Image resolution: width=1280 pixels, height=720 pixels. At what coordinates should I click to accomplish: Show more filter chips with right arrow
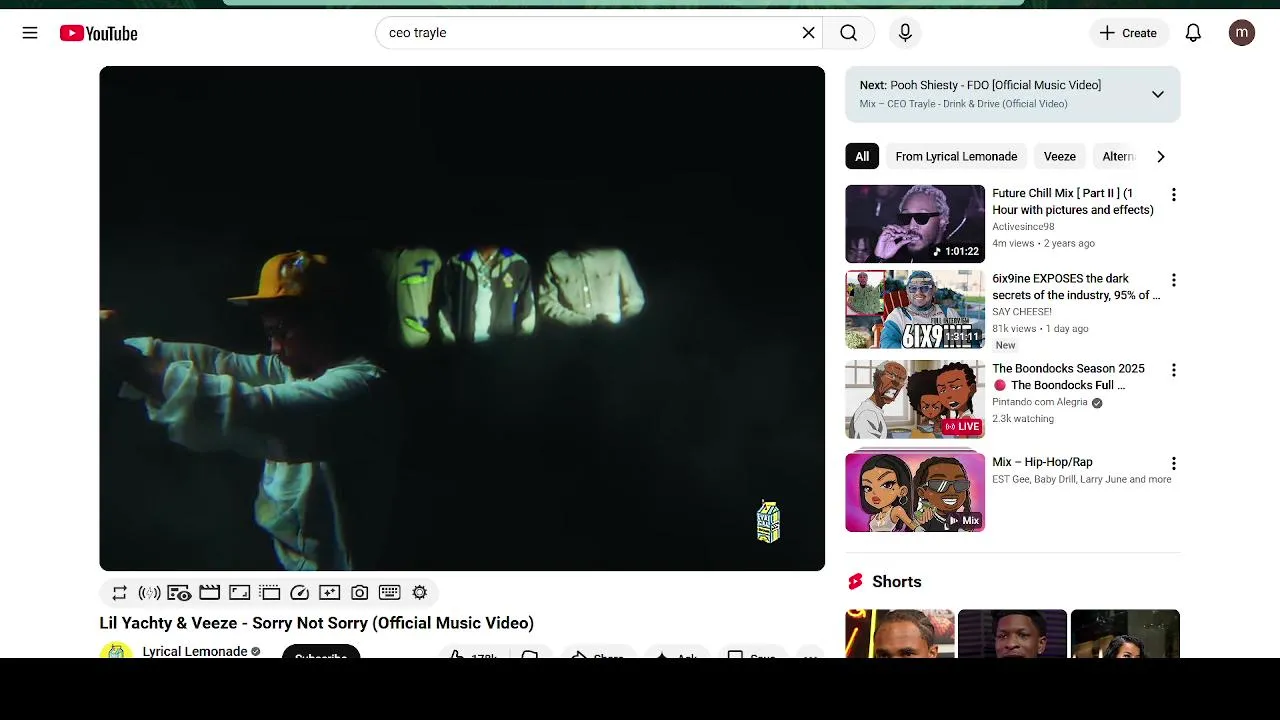coord(1160,156)
